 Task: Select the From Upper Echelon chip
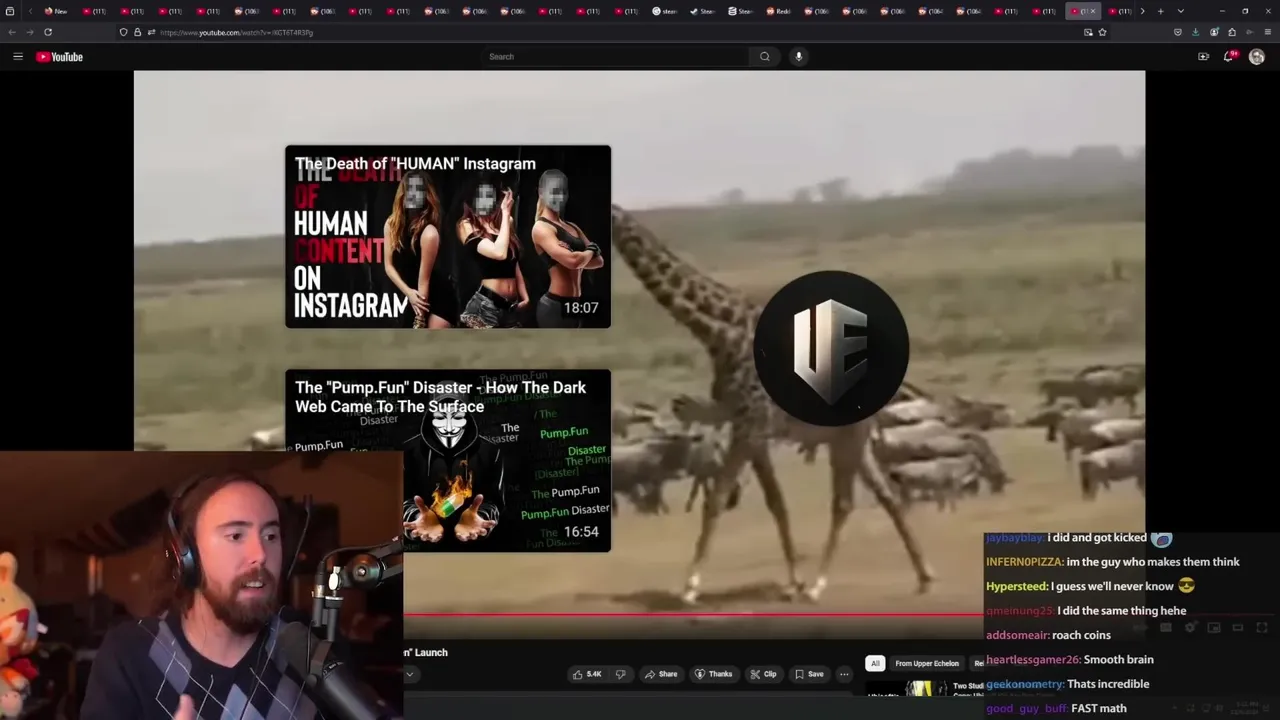click(927, 663)
